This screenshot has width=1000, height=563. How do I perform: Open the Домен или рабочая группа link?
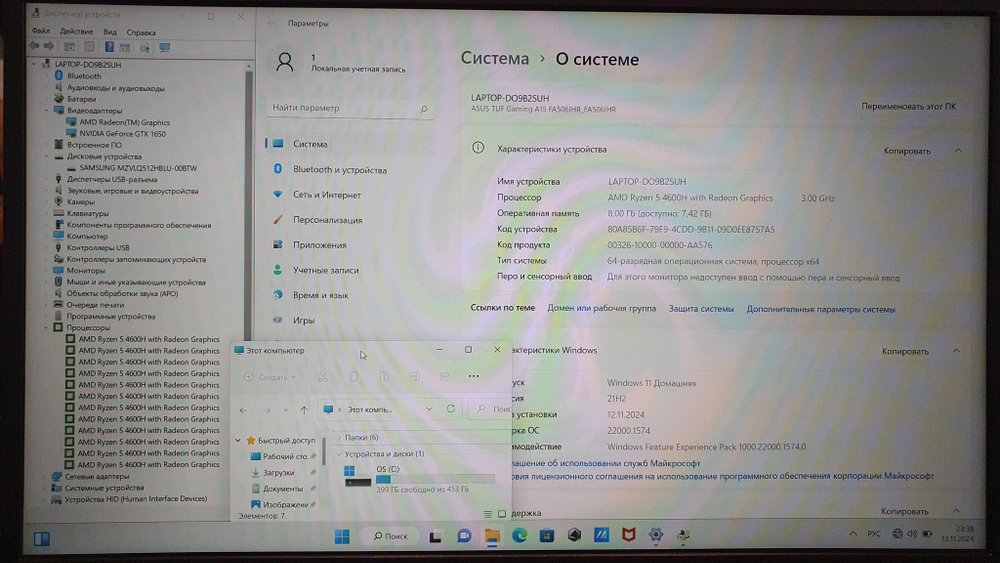coord(601,309)
